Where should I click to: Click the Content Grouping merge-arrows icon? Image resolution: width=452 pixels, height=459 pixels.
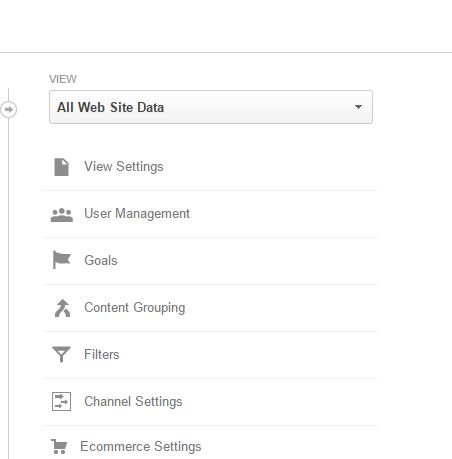point(62,308)
